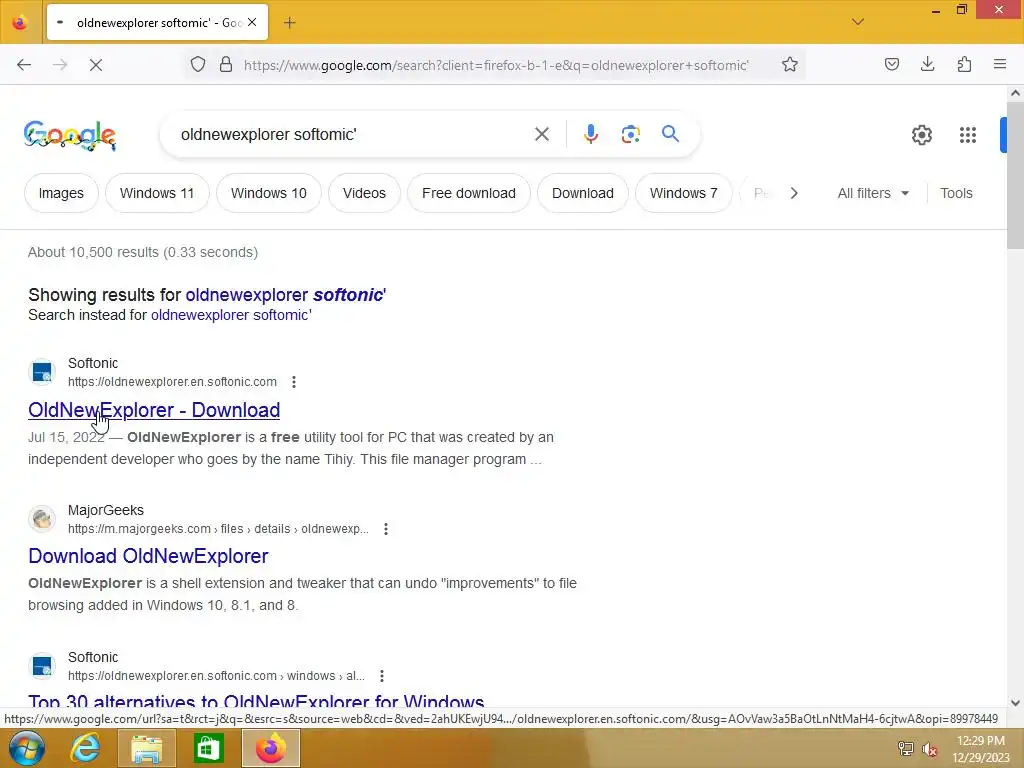Open options for first Softonic result
This screenshot has width=1024, height=768.
pos(294,382)
